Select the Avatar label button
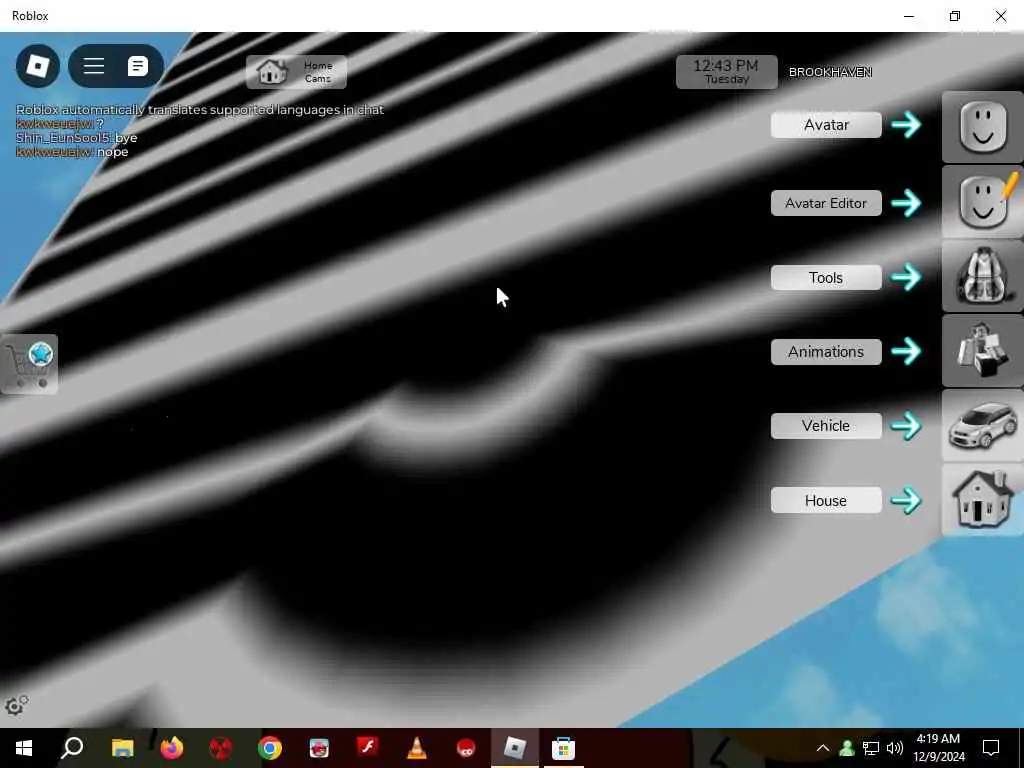Viewport: 1024px width, 768px height. (x=826, y=125)
